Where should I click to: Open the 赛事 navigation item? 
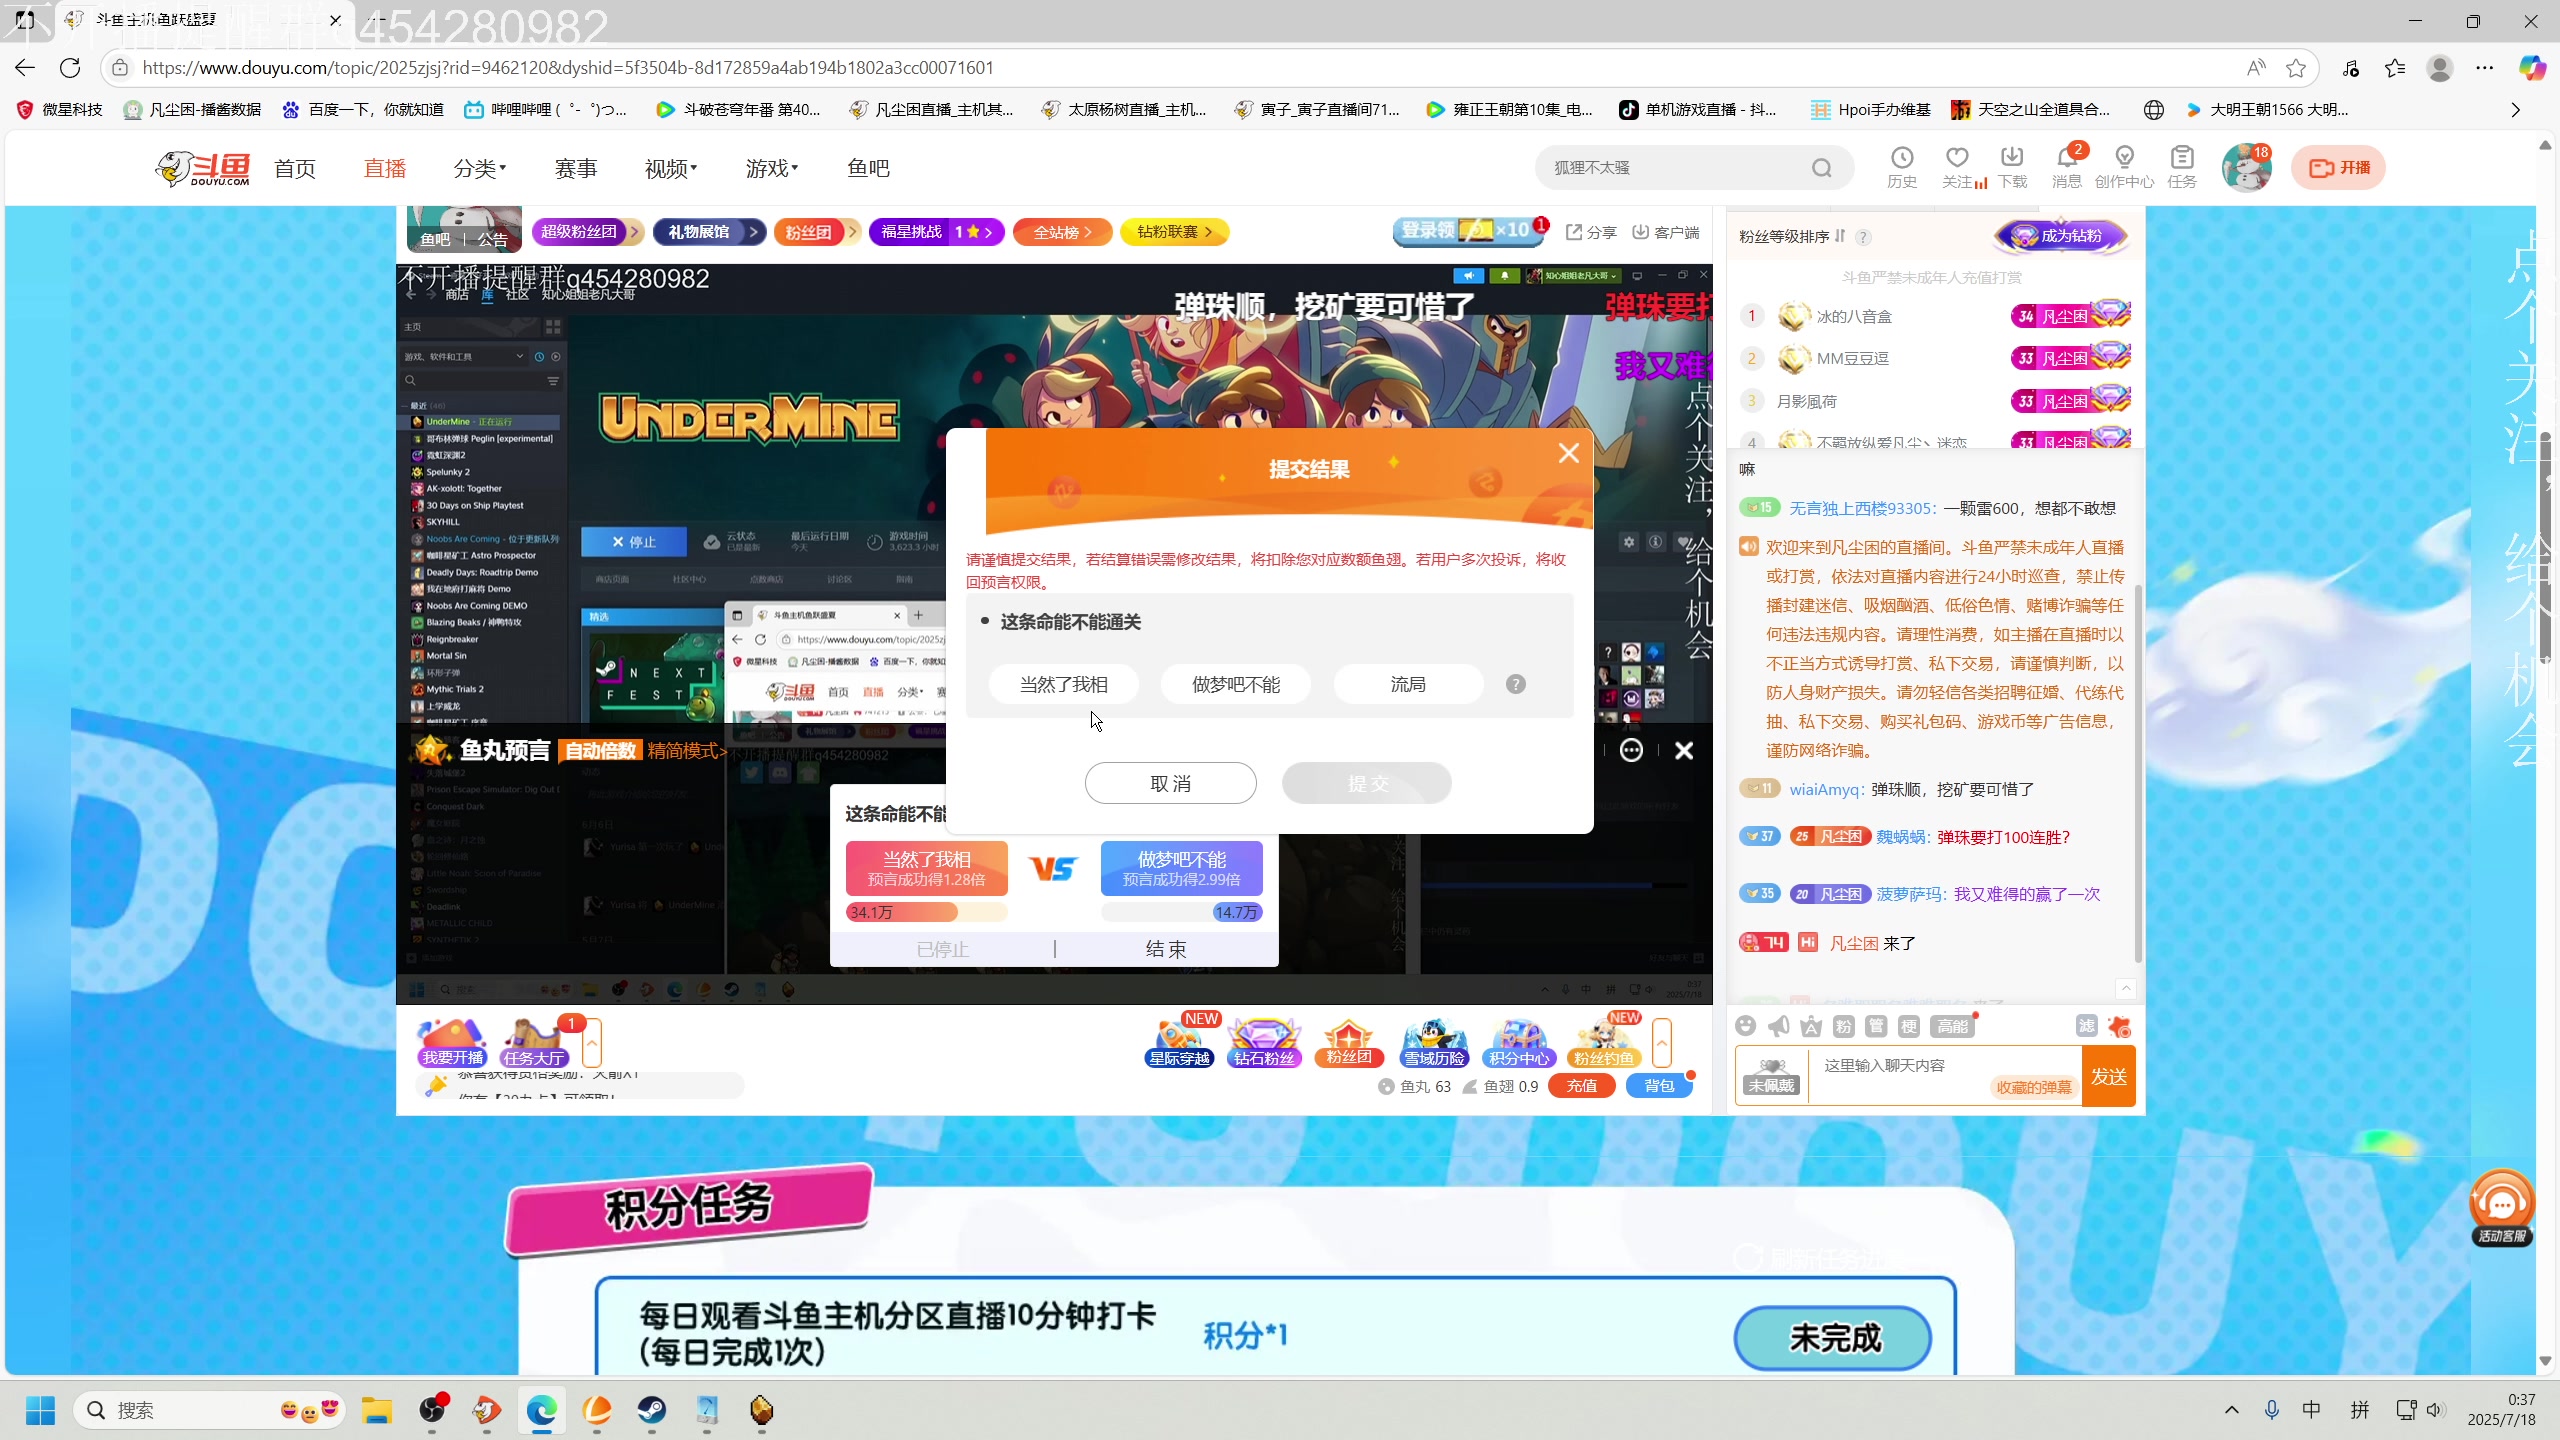pos(576,168)
